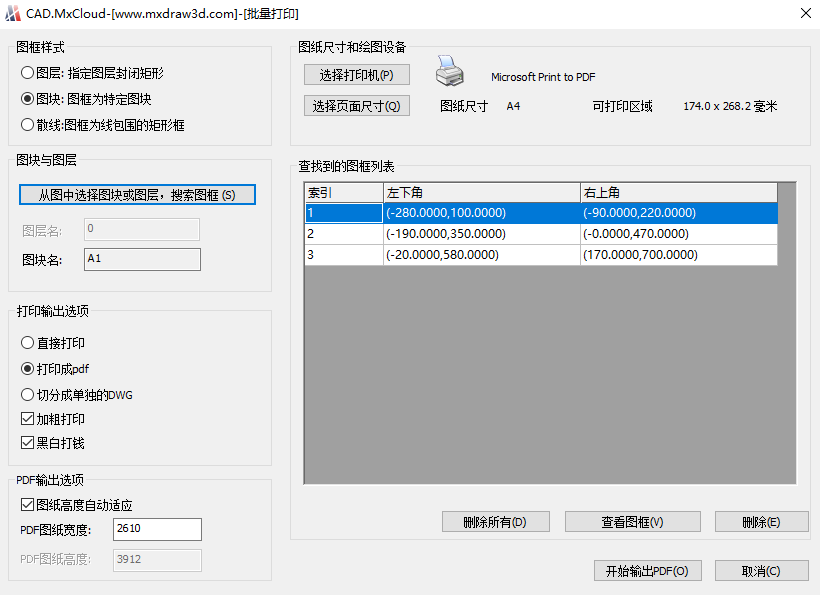Click 开始输出PDF(O) button
Image resolution: width=820 pixels, height=595 pixels.
pyautogui.click(x=647, y=571)
